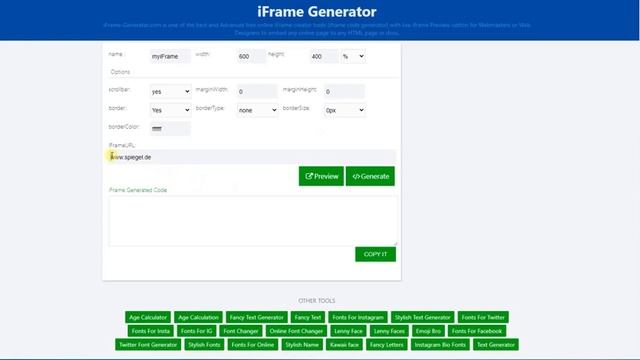Click the OTHER TOOLS heading
This screenshot has height=360, width=640.
(317, 301)
